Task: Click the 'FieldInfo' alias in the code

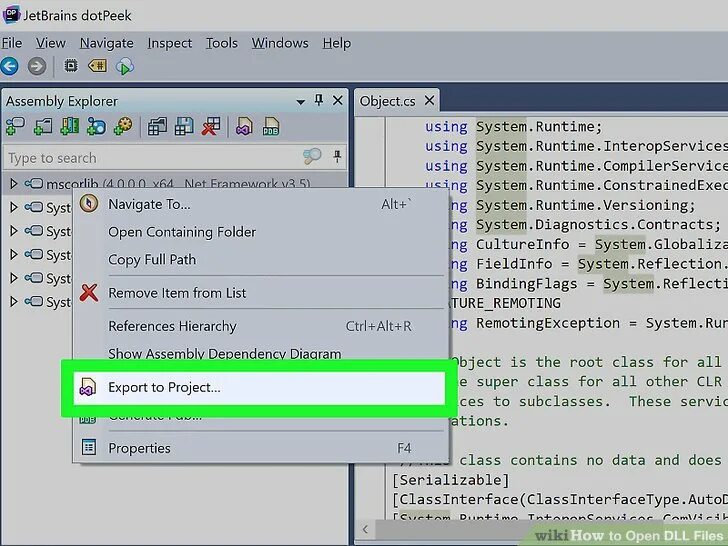Action: click(514, 264)
